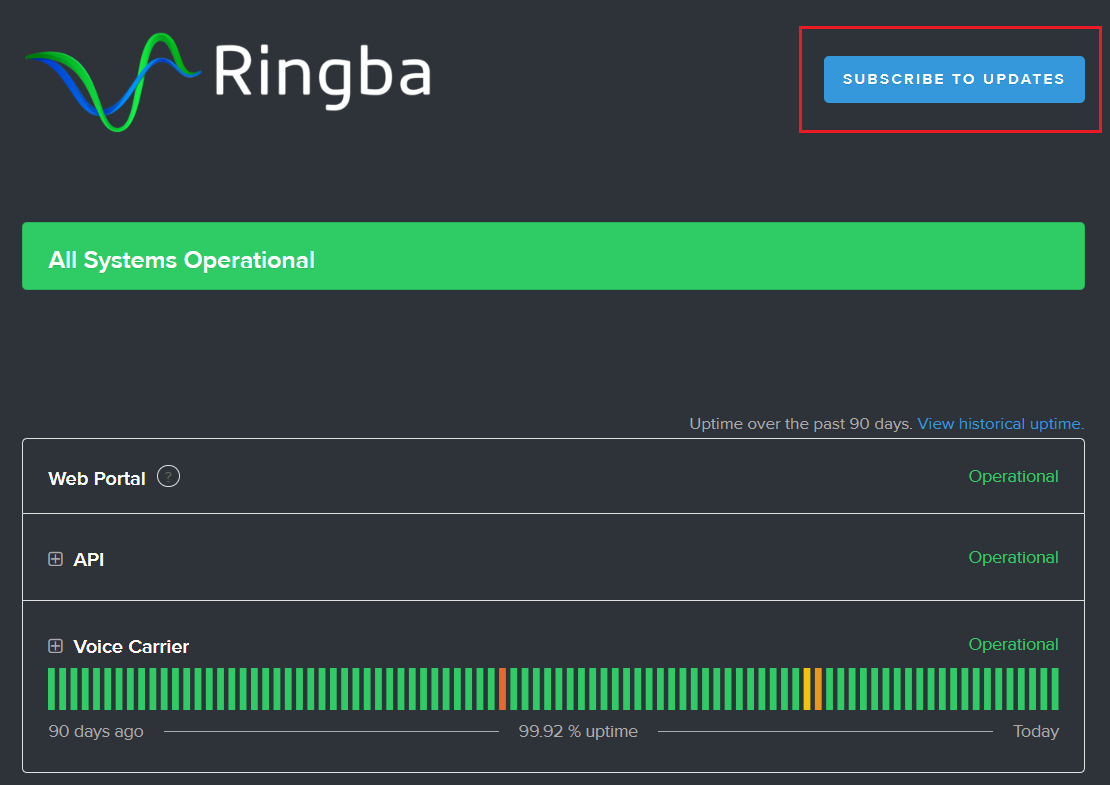Click the 99.92 % uptime text
This screenshot has width=1110, height=785.
tap(578, 731)
